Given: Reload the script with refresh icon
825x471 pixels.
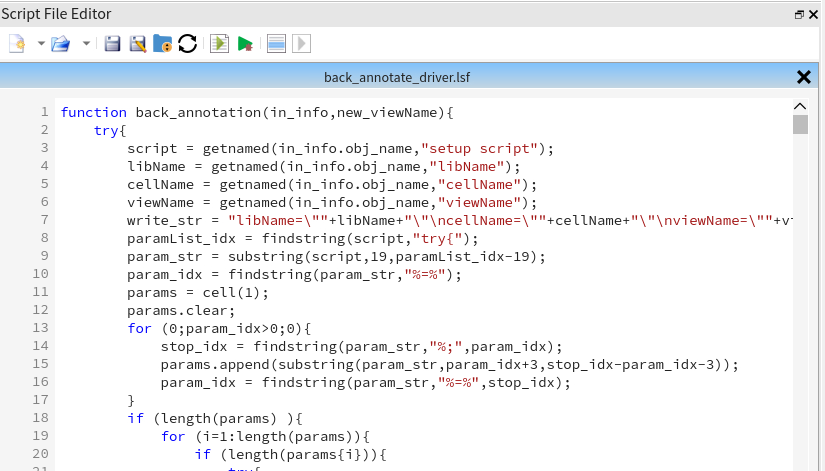Looking at the screenshot, I should (187, 44).
